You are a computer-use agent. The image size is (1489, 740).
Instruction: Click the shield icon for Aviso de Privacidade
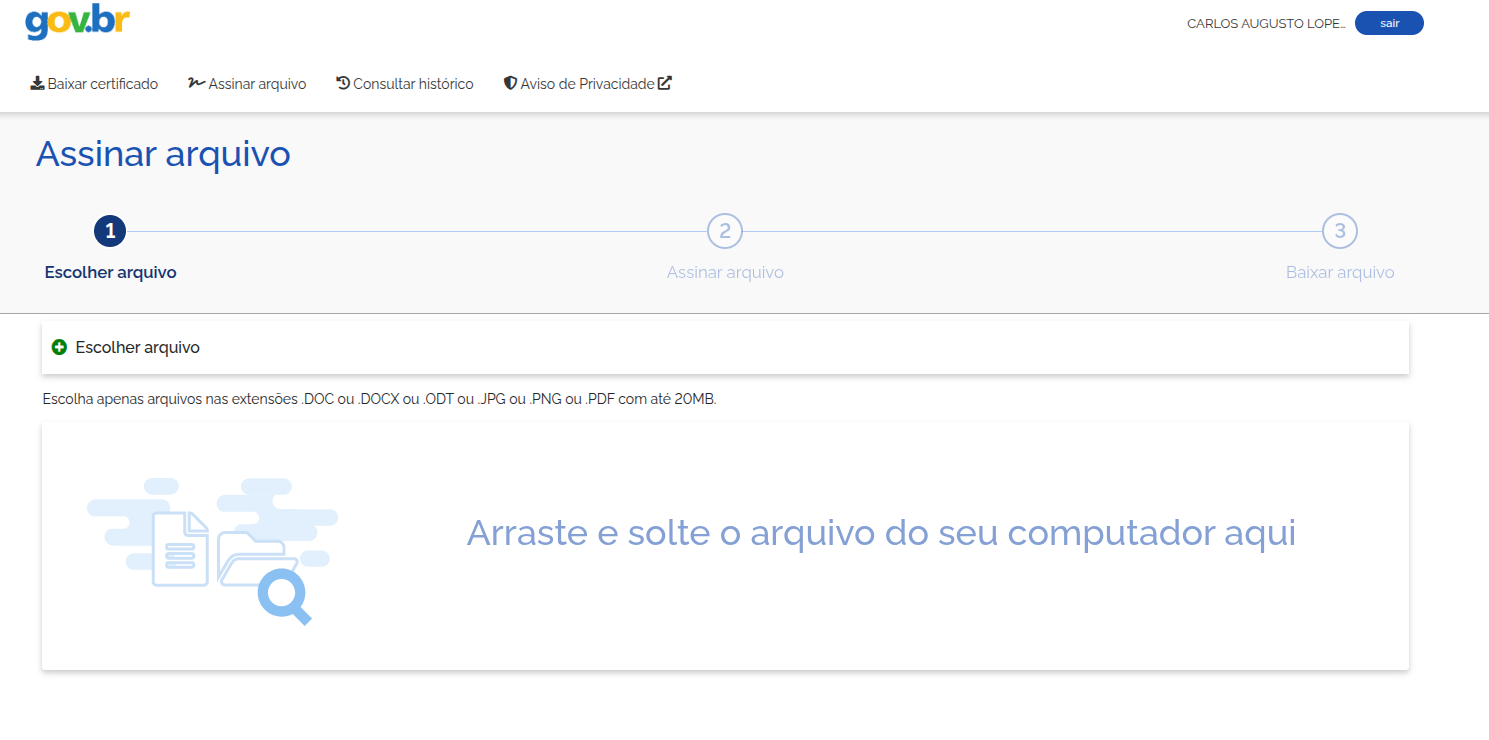pos(510,83)
